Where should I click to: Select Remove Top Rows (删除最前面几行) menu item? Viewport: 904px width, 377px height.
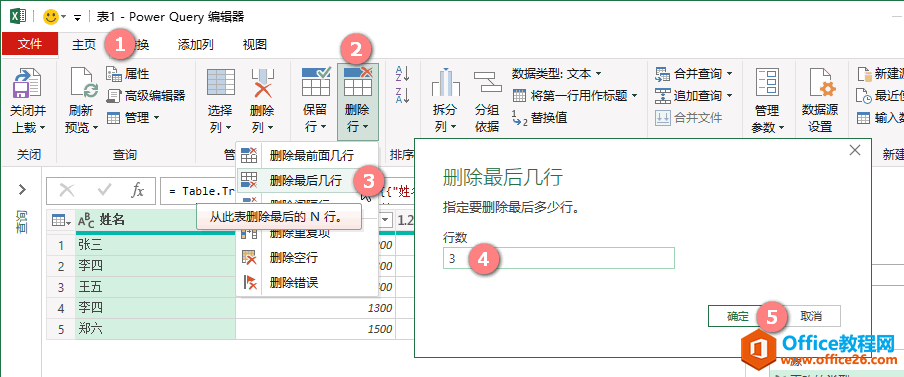(x=307, y=155)
